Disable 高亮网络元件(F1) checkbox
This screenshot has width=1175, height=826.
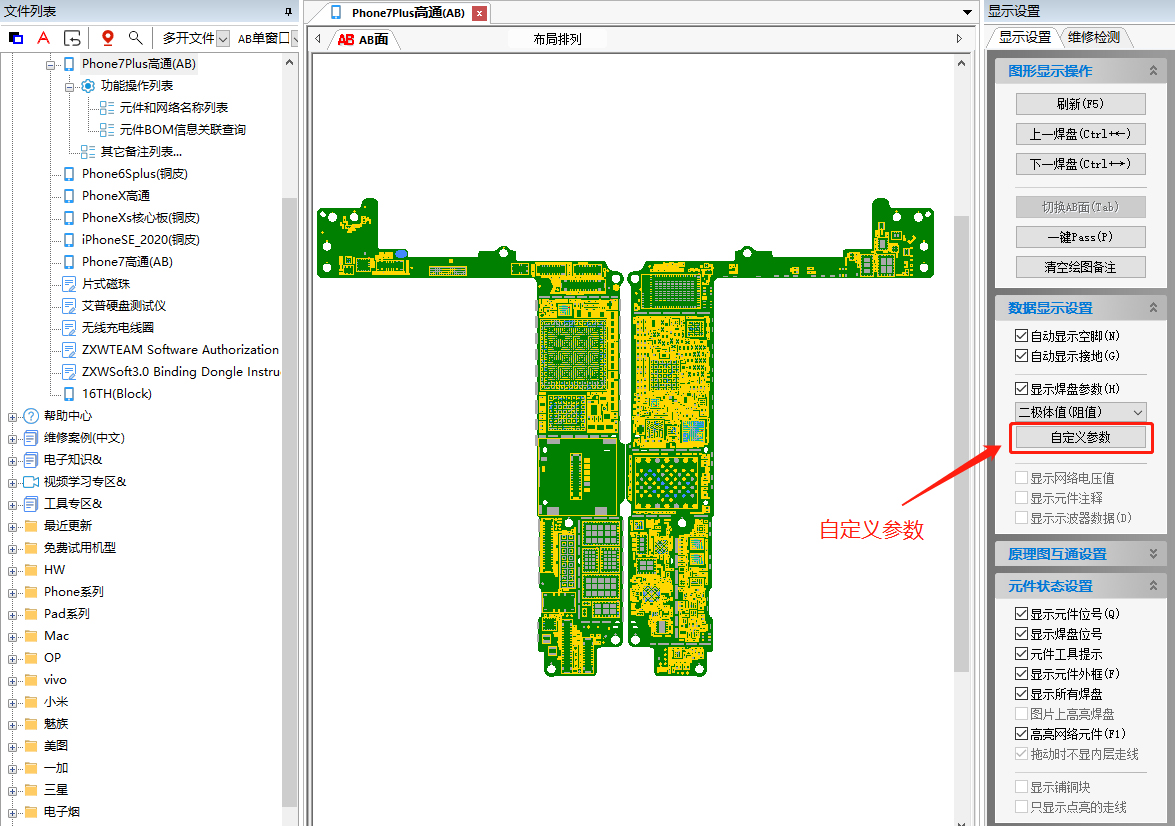pyautogui.click(x=1021, y=734)
